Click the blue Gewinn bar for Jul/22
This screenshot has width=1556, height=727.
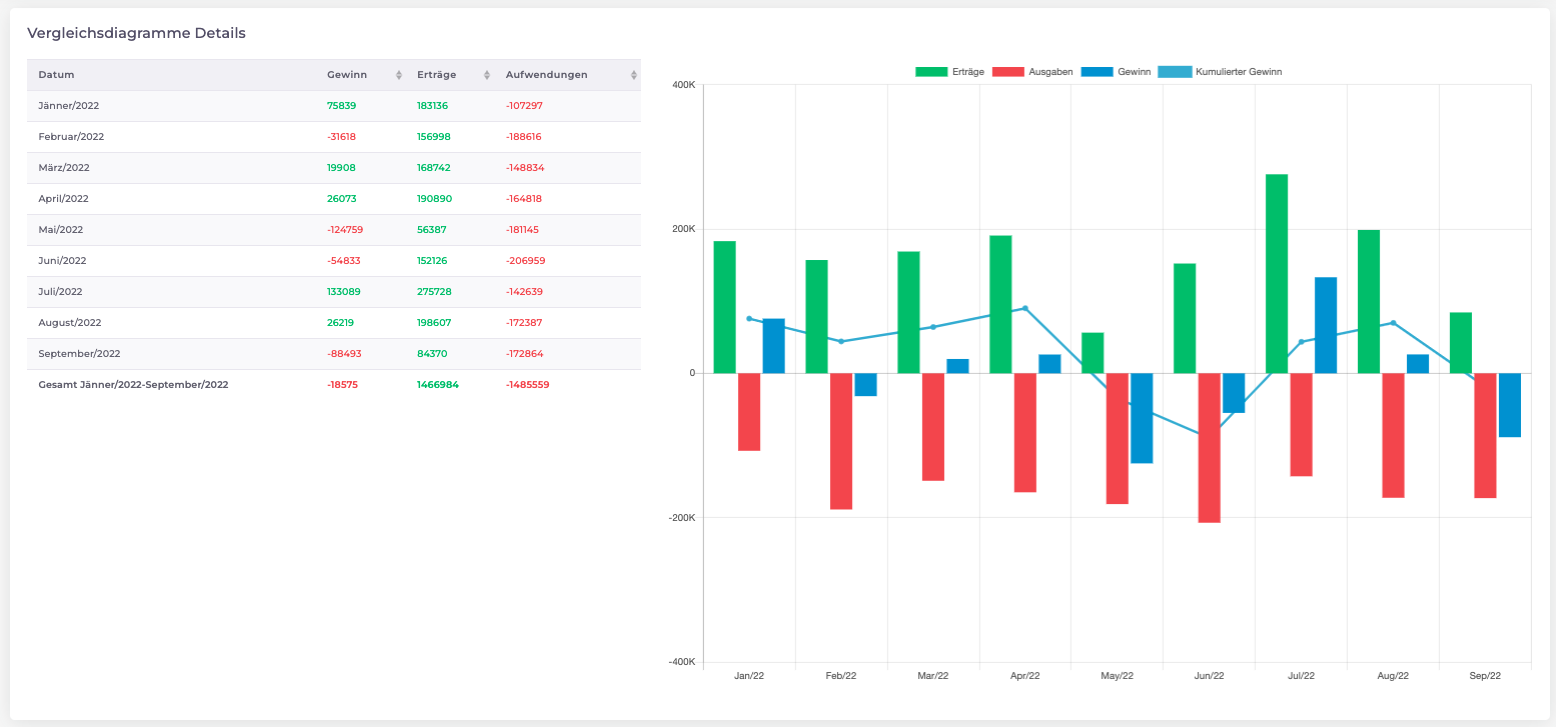coord(1325,325)
